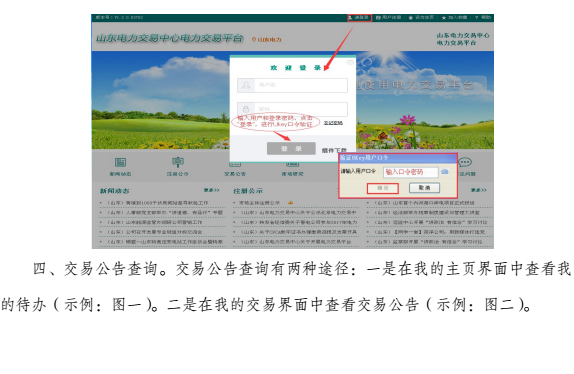The height and width of the screenshot is (374, 574).
Task: Click the UKey 用户口令 input box
Action: 411,172
